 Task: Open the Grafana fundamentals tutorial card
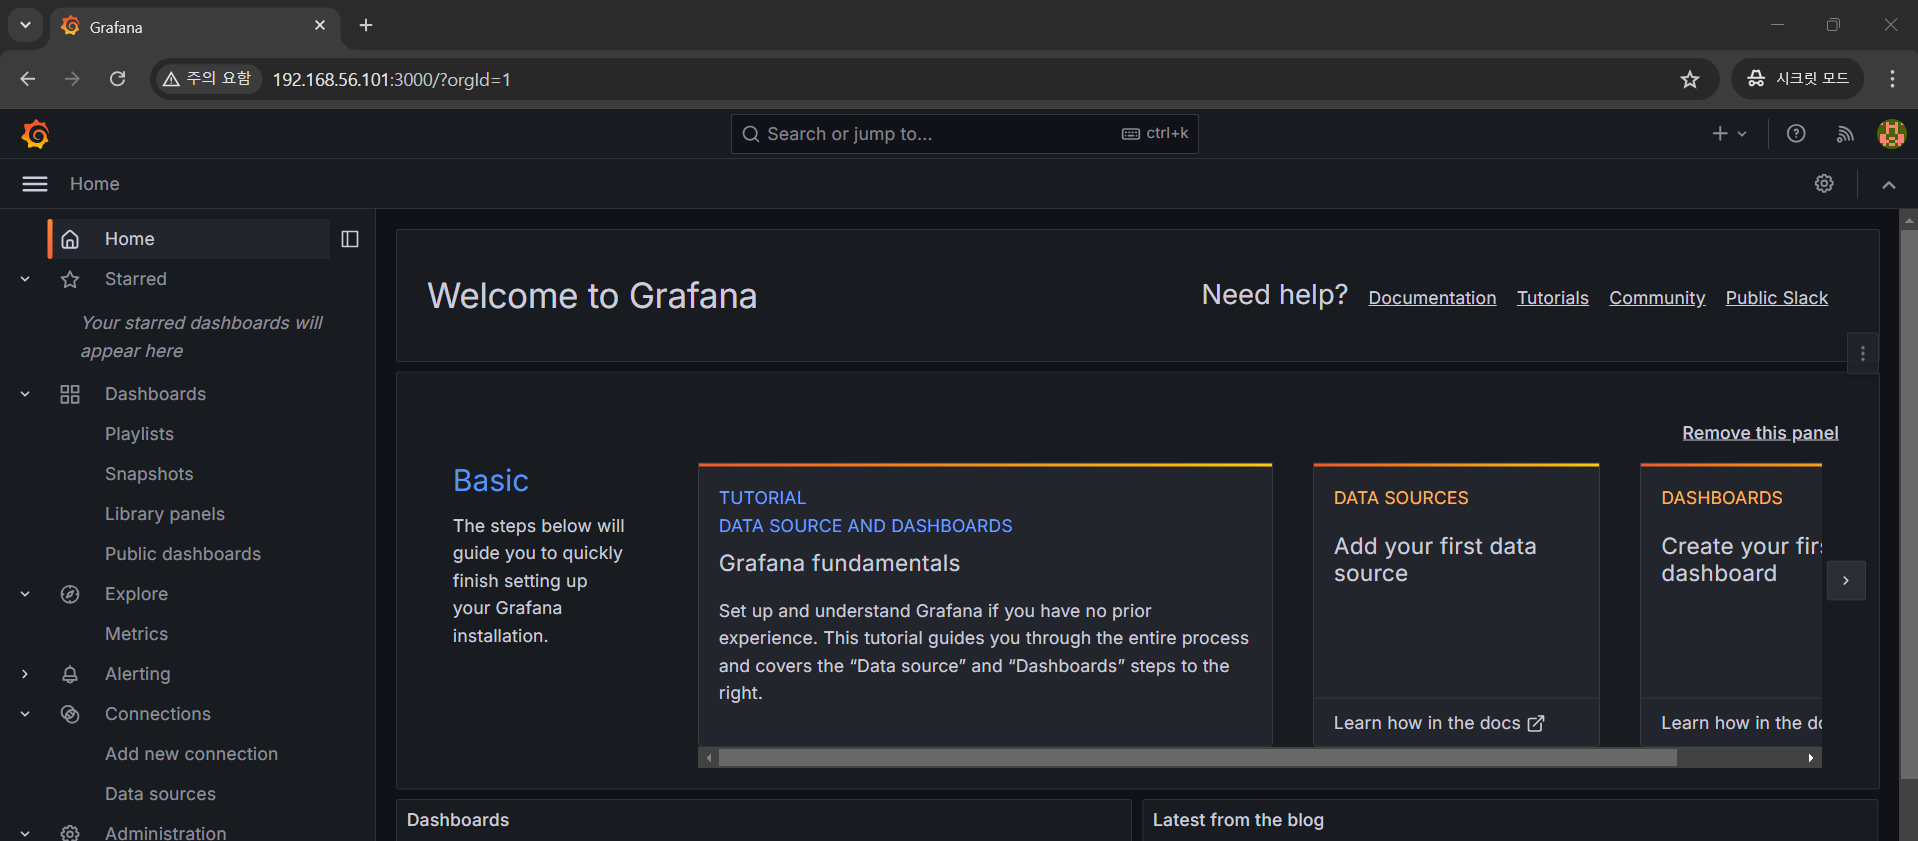[985, 605]
